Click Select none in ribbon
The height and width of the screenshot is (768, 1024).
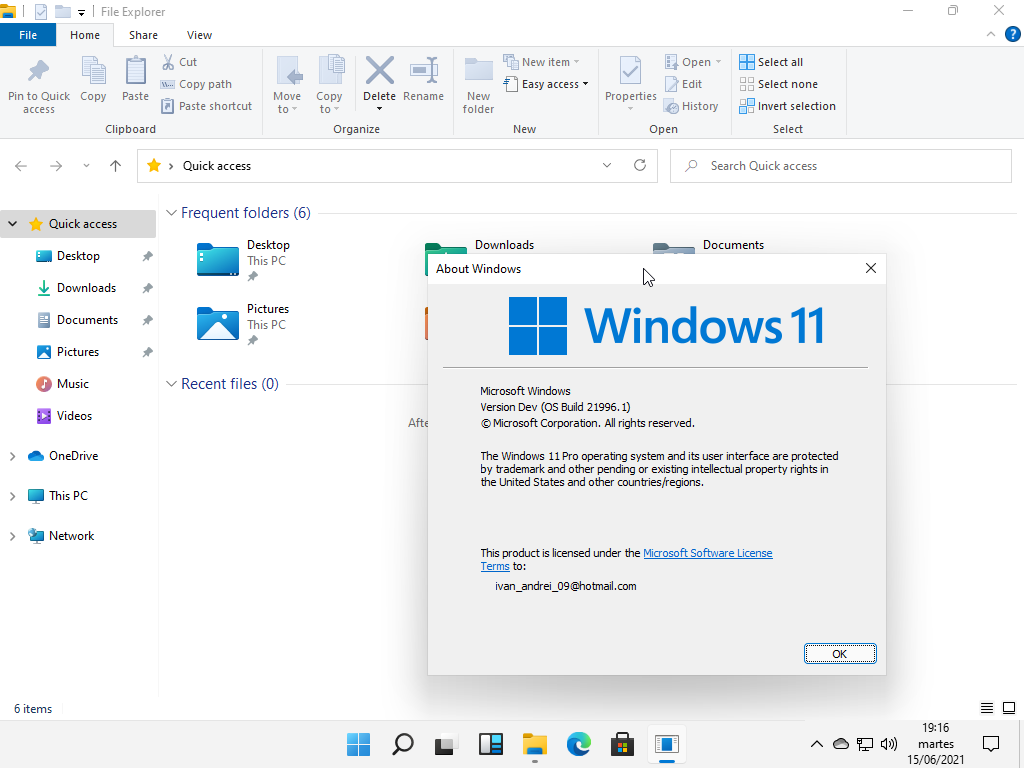click(778, 84)
